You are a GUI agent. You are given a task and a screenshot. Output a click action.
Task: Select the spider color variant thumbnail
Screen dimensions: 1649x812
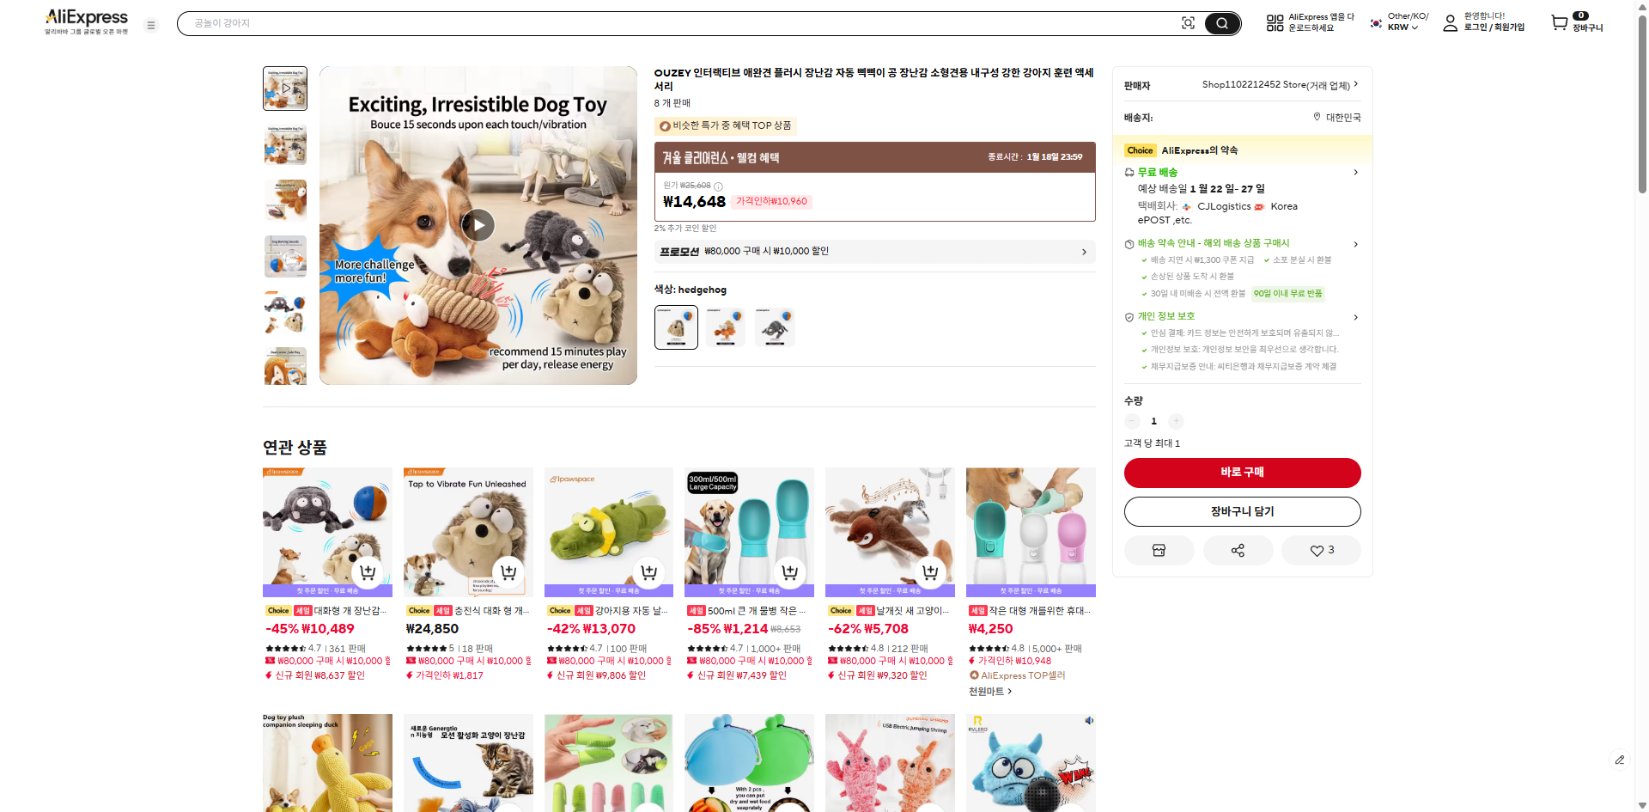[x=774, y=327]
